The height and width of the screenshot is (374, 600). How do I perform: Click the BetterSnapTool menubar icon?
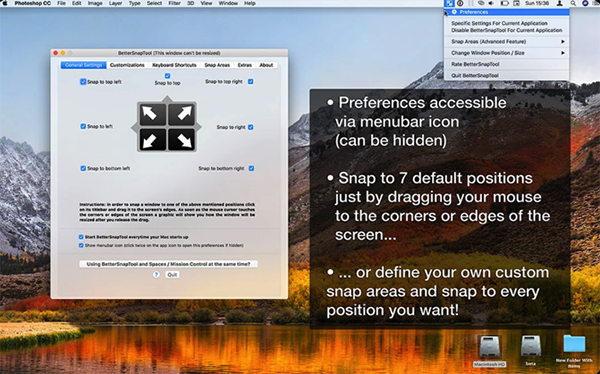click(x=449, y=3)
